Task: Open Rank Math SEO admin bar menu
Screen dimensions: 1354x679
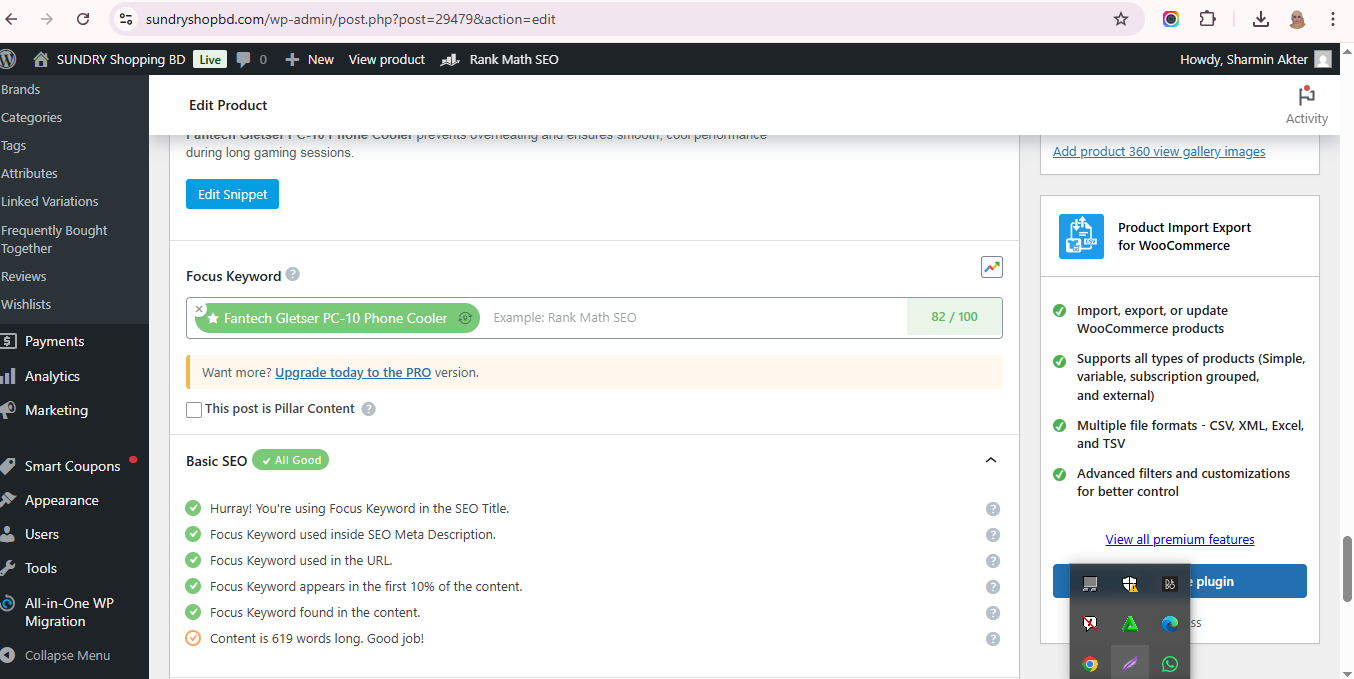Action: [500, 59]
